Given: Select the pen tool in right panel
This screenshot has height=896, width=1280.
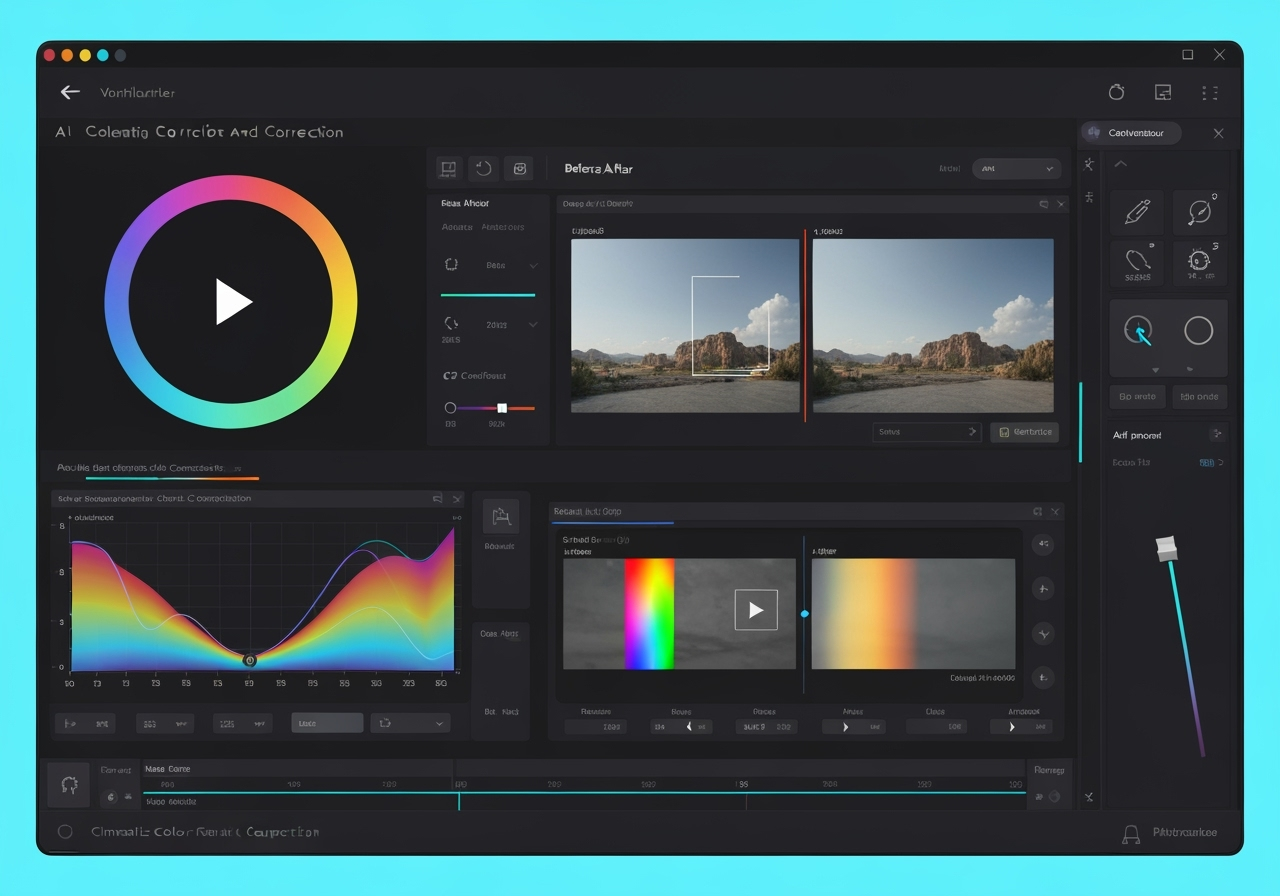Looking at the screenshot, I should click(1137, 212).
